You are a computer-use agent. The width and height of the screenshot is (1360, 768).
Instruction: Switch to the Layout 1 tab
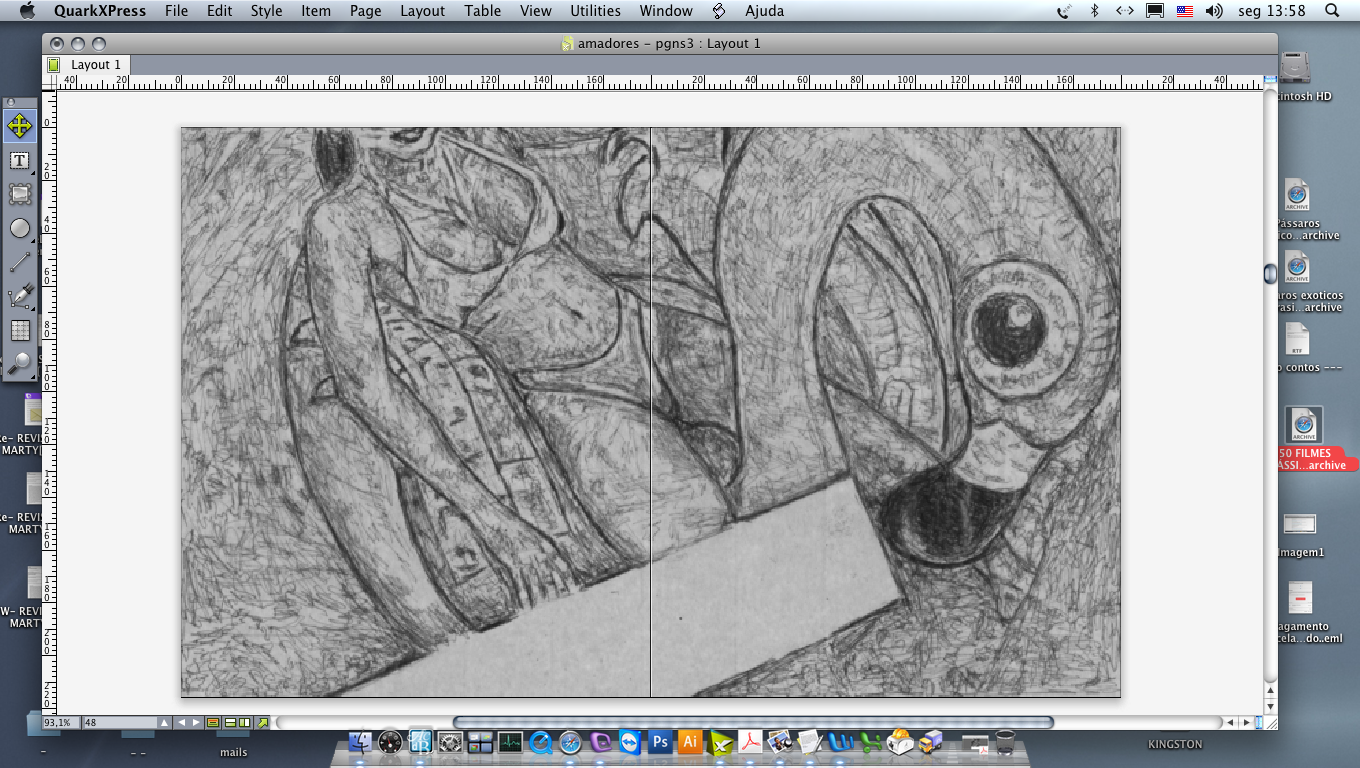(x=95, y=65)
